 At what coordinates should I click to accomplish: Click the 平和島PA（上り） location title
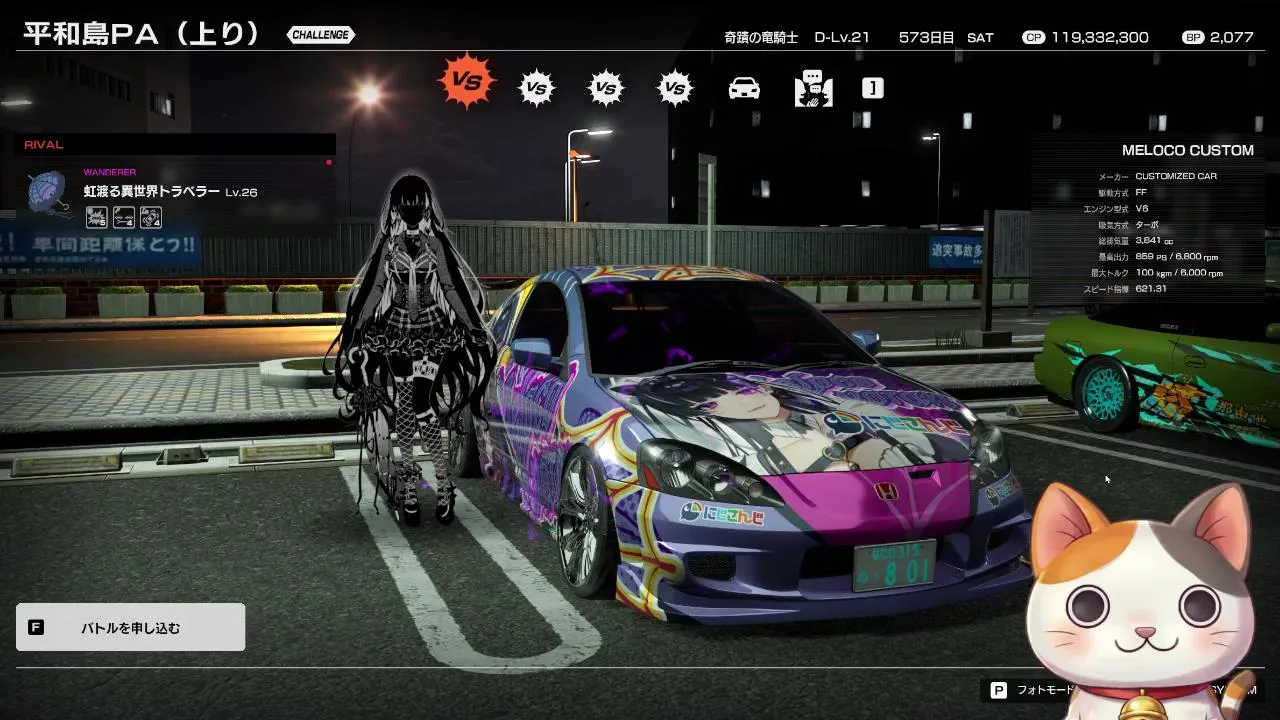[x=141, y=33]
